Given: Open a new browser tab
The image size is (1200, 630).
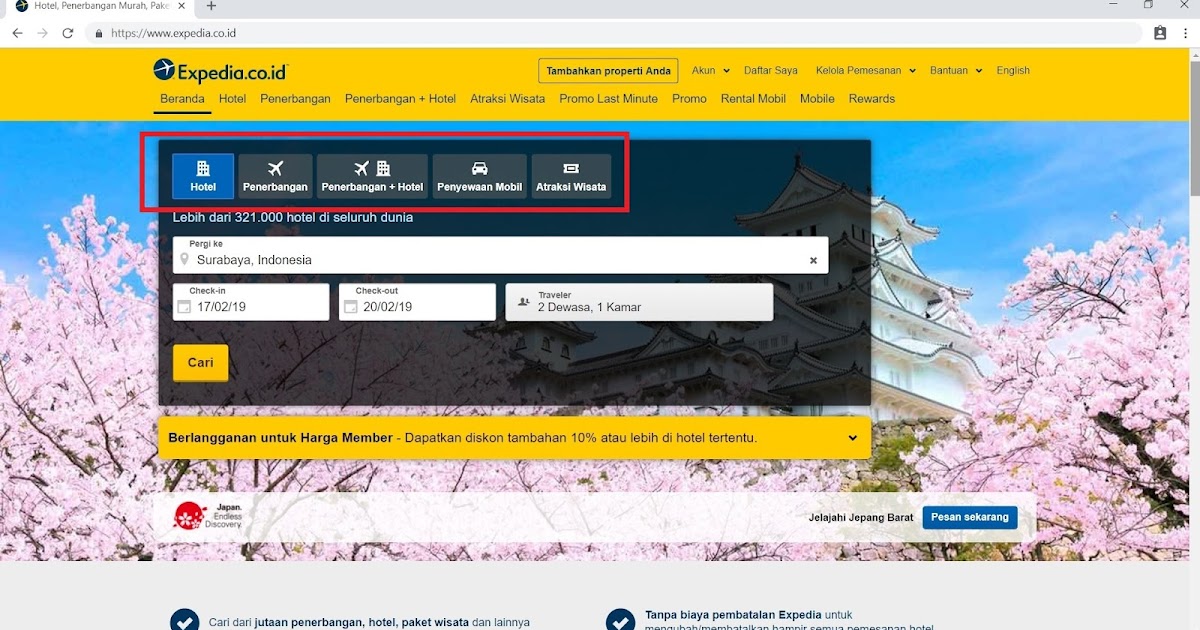Looking at the screenshot, I should click(x=211, y=6).
